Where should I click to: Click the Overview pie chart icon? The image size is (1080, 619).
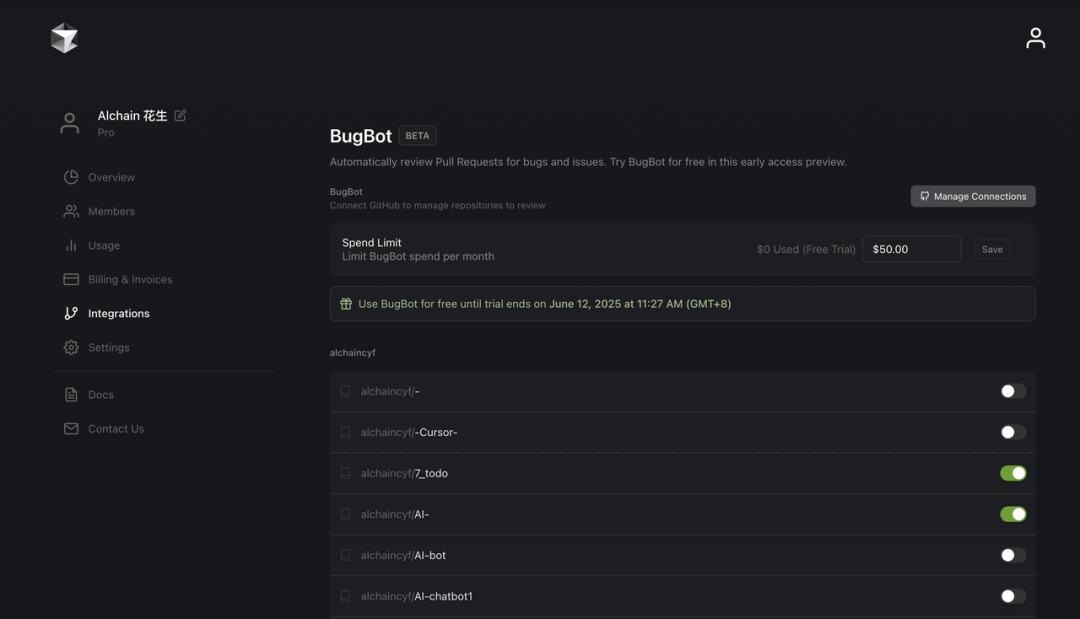pyautogui.click(x=71, y=177)
